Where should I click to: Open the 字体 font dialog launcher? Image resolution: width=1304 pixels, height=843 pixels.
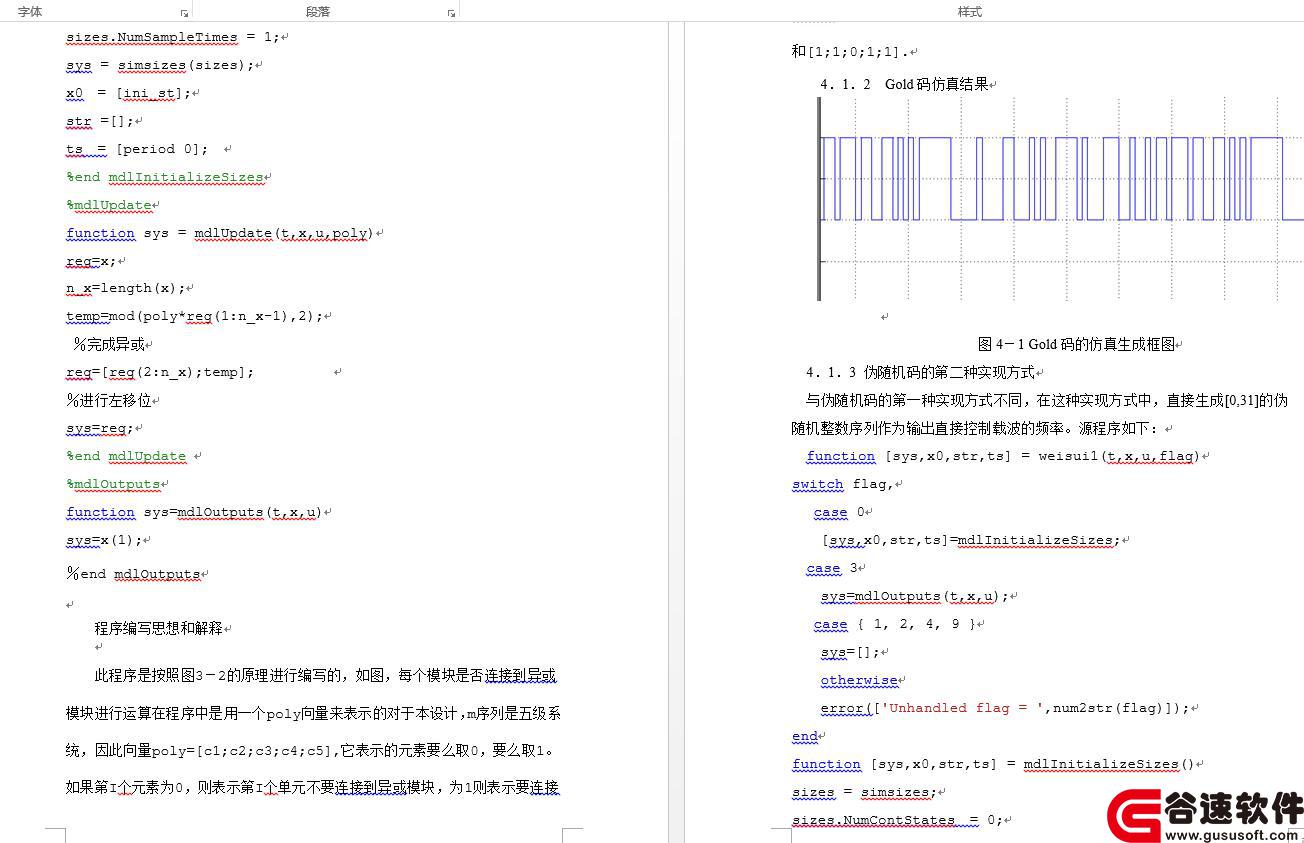point(185,13)
